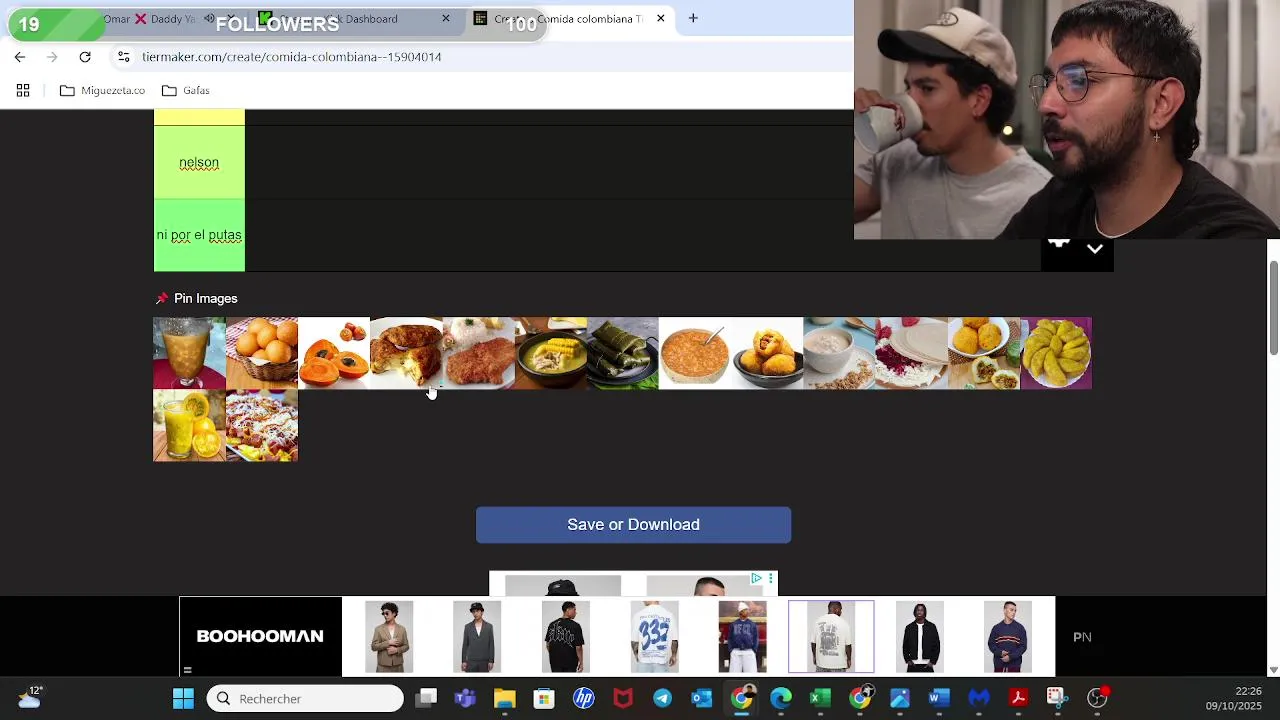This screenshot has width=1280, height=720.
Task: Pick the yellow lulo juice image
Action: 189,426
